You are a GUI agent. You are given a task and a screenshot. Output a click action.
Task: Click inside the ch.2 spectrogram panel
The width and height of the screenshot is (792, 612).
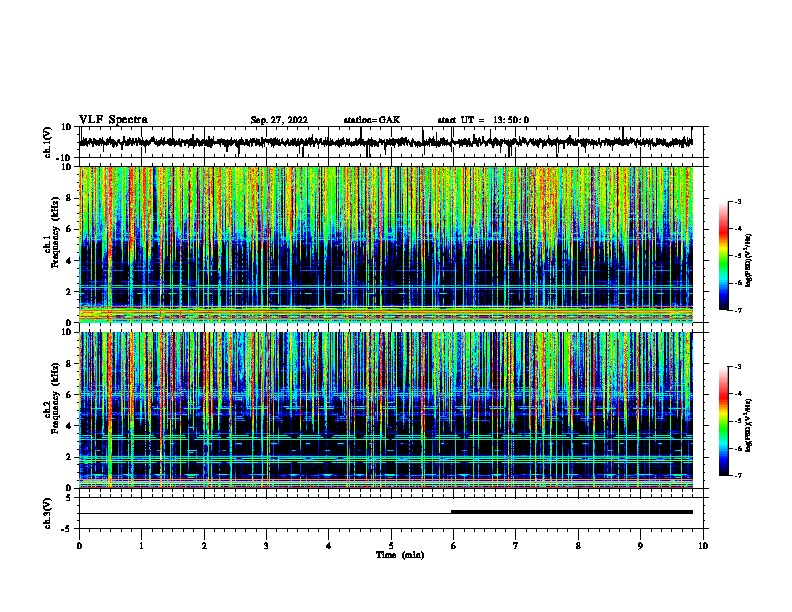pos(386,410)
